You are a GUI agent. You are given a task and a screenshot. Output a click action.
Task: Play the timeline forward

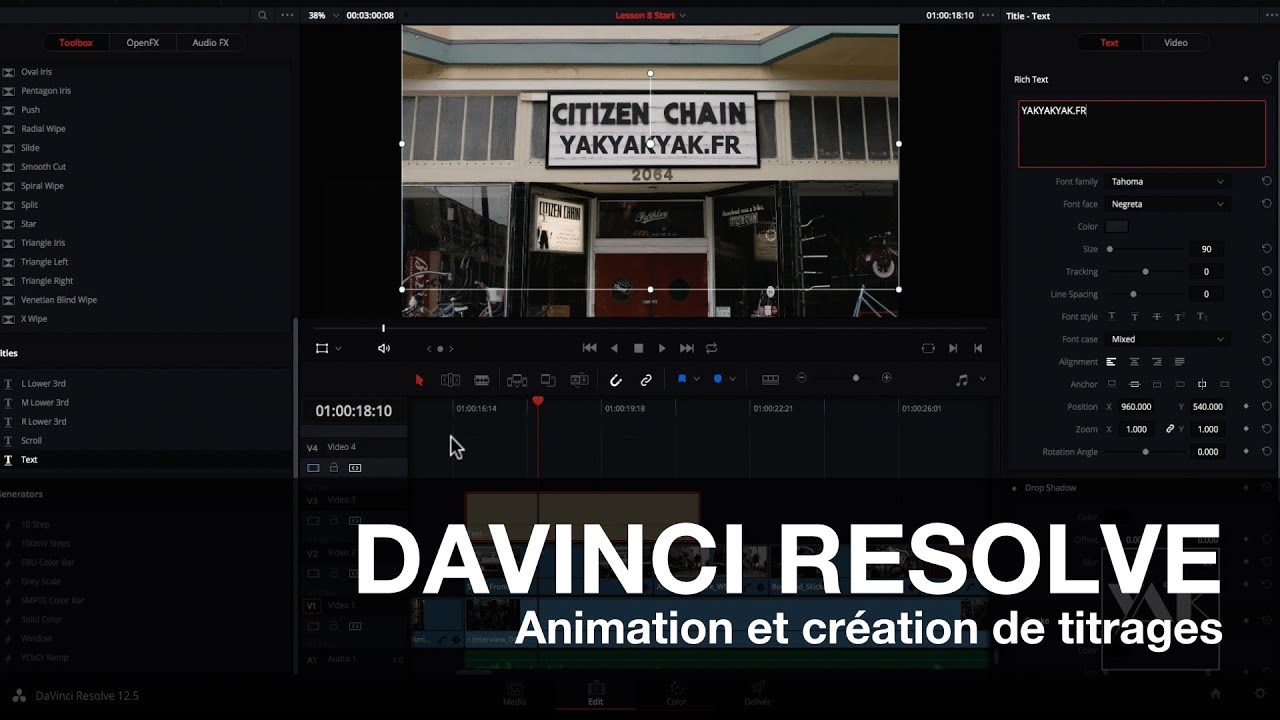[662, 348]
